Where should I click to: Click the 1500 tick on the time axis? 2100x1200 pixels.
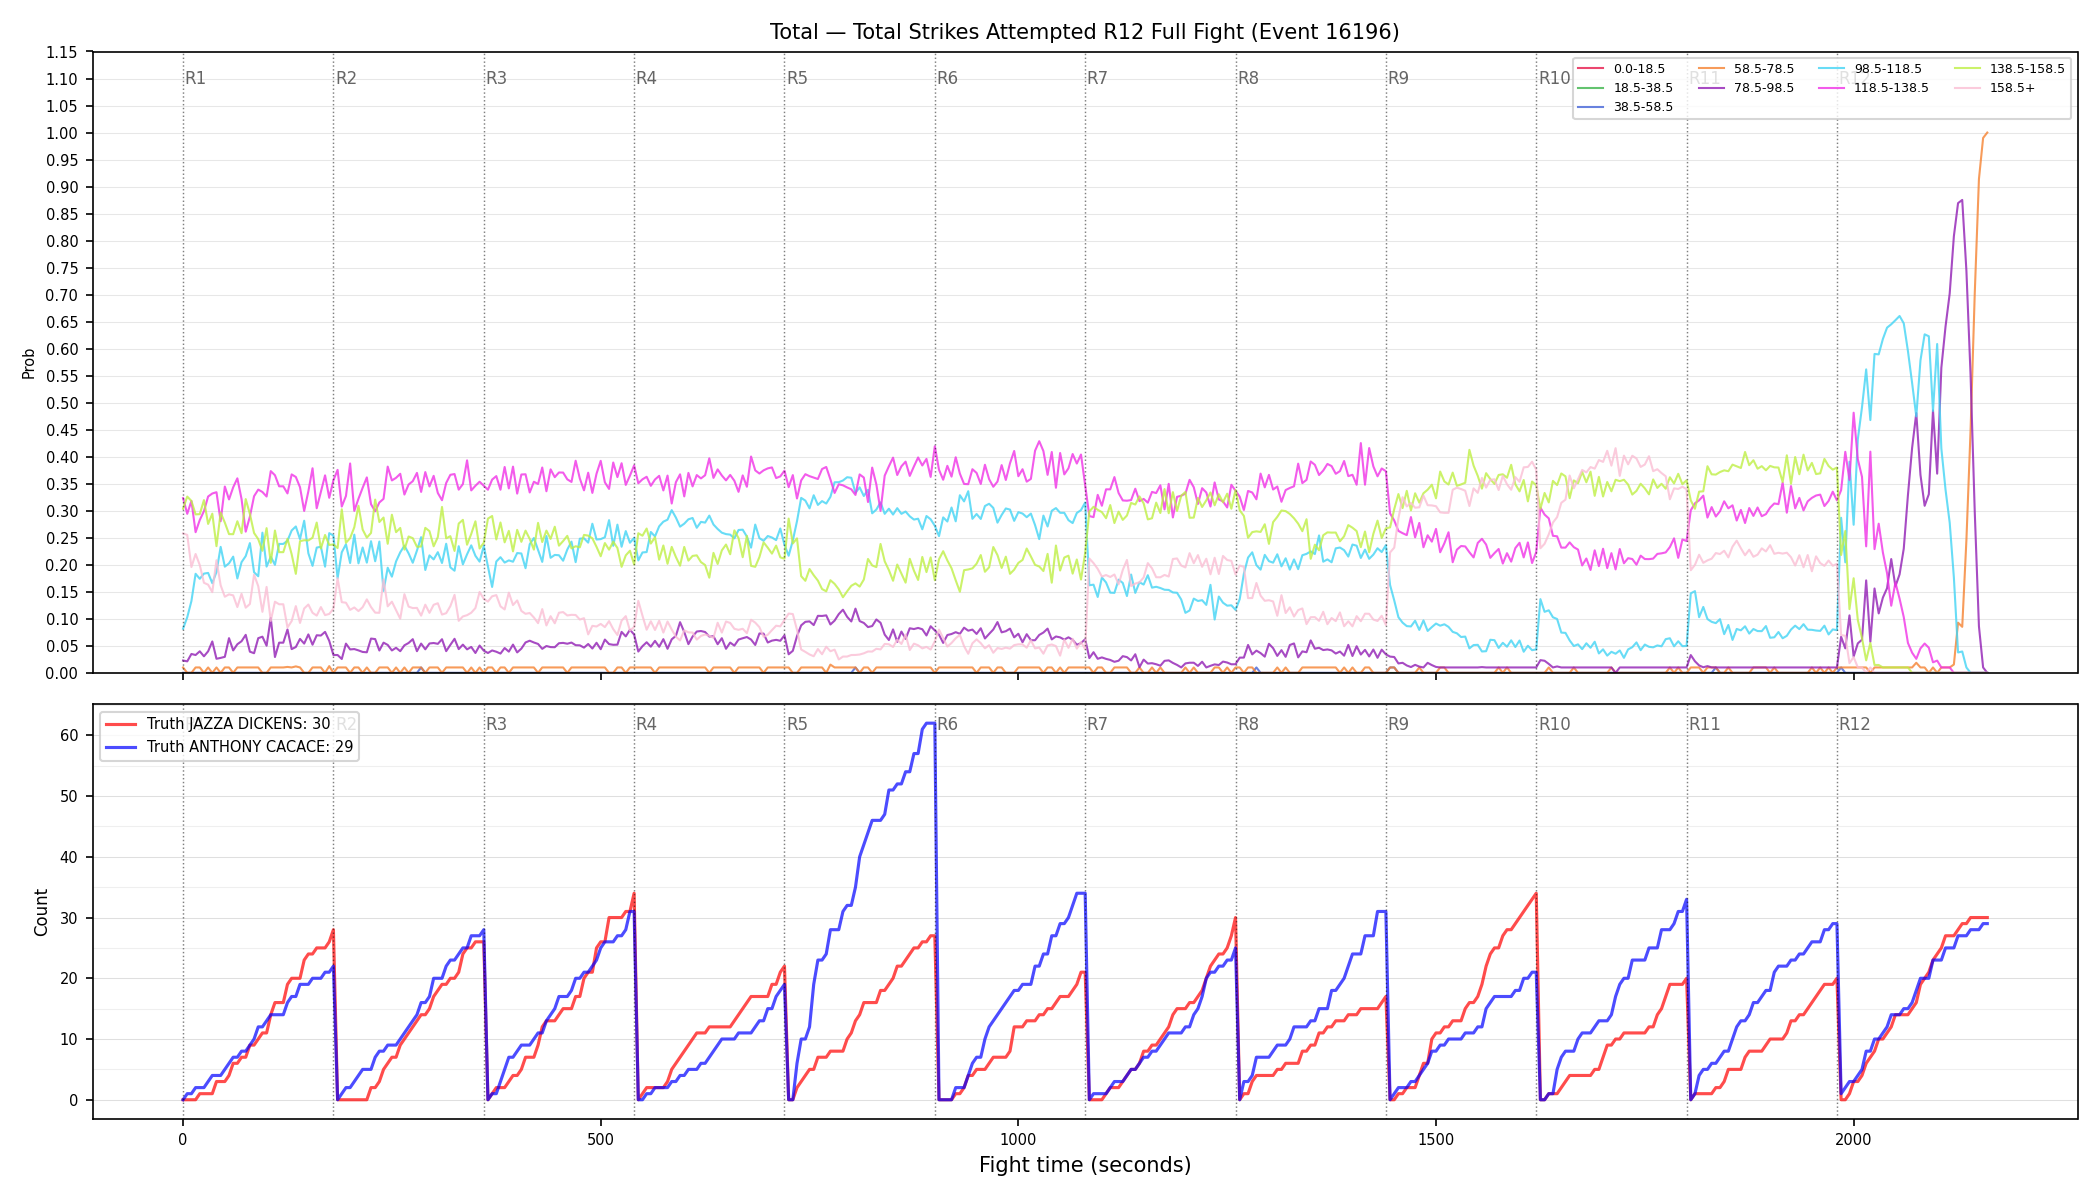click(1436, 1139)
